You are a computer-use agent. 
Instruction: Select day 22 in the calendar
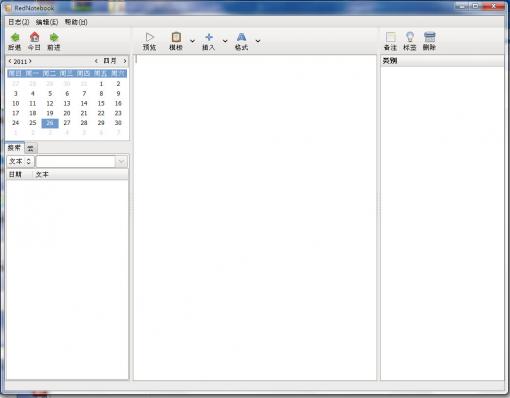coord(101,113)
